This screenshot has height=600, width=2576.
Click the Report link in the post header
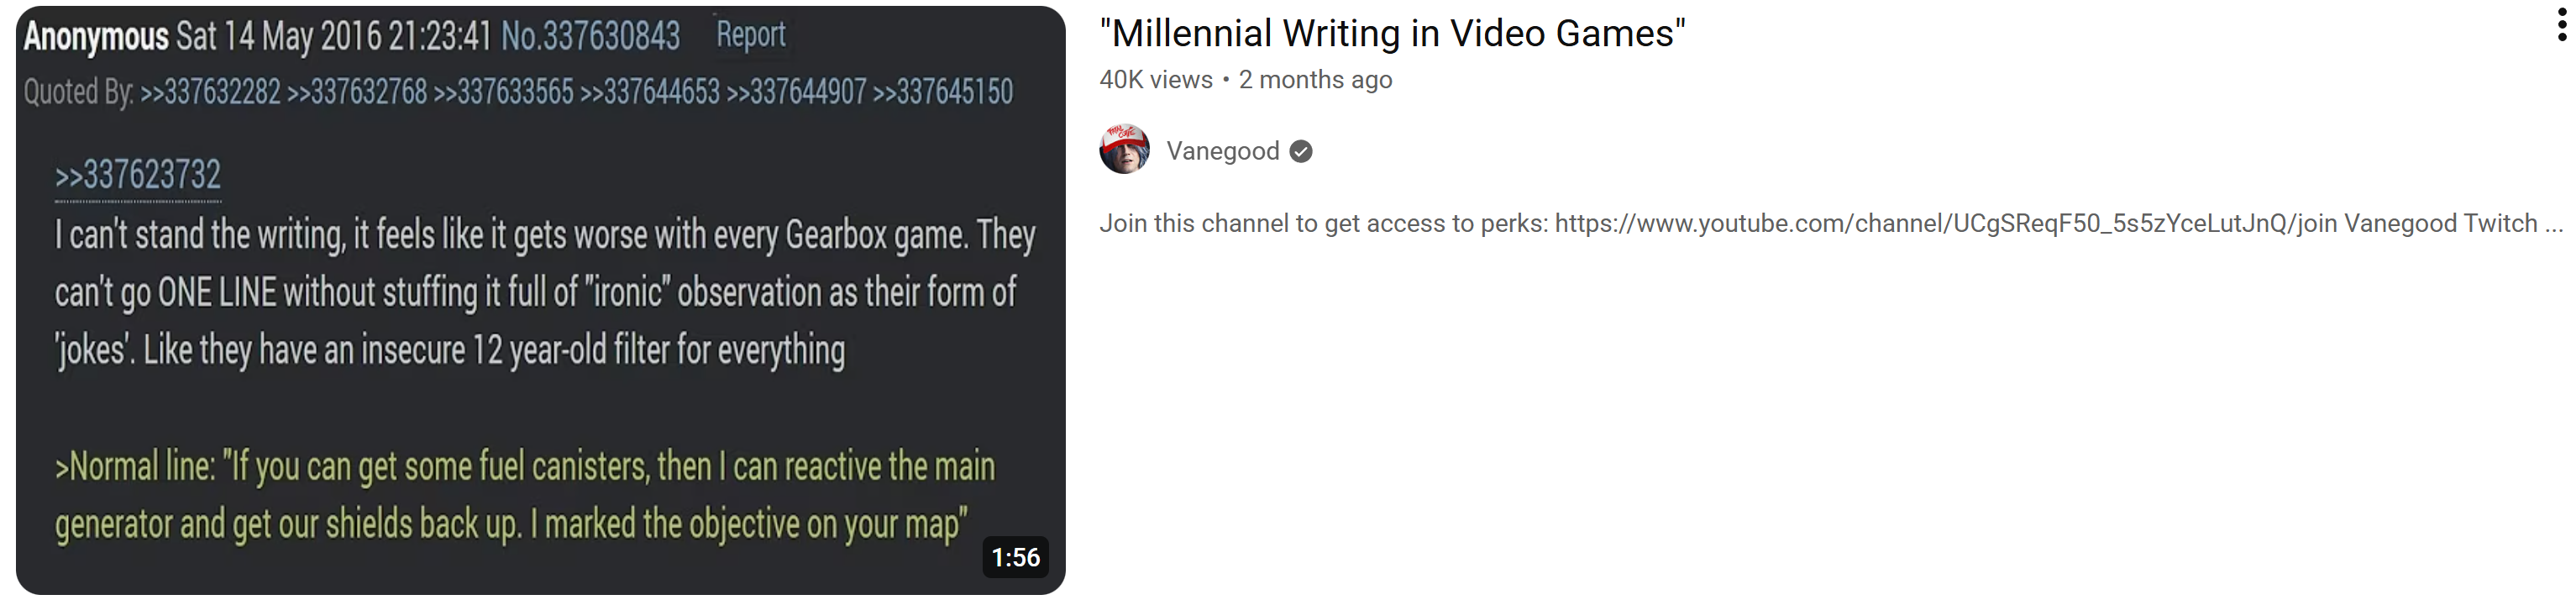(751, 35)
